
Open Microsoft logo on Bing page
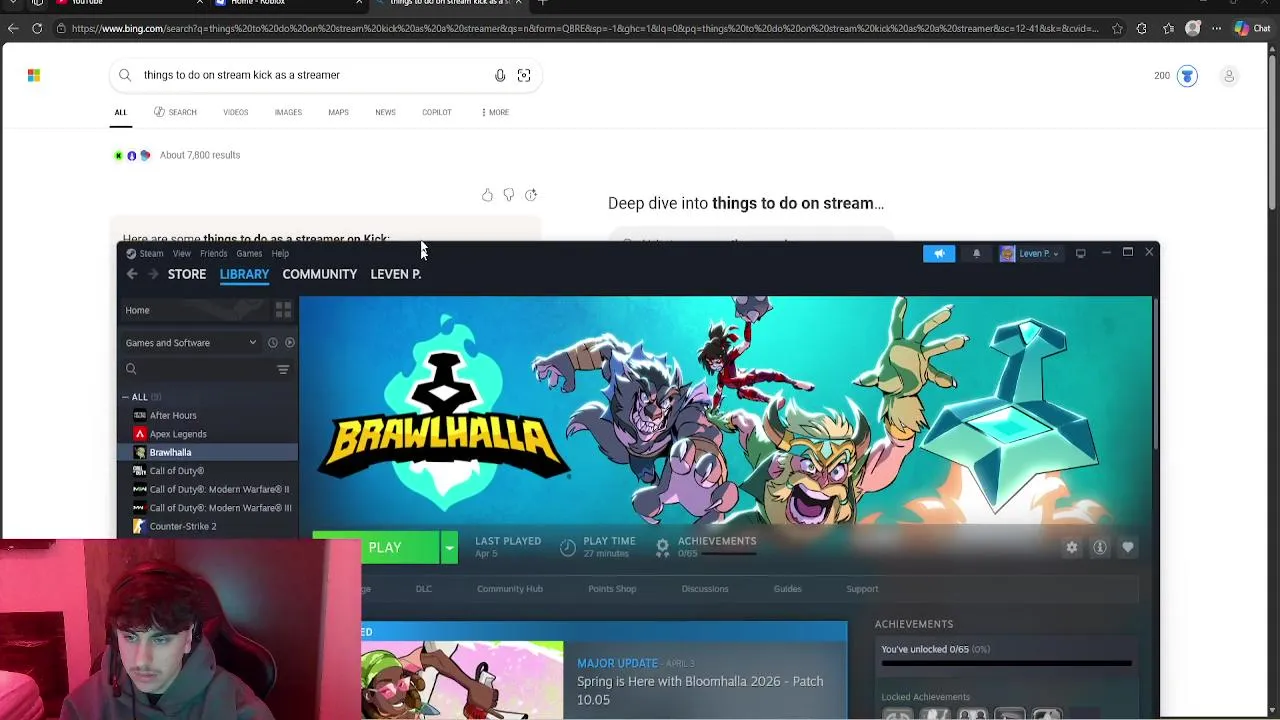point(34,75)
